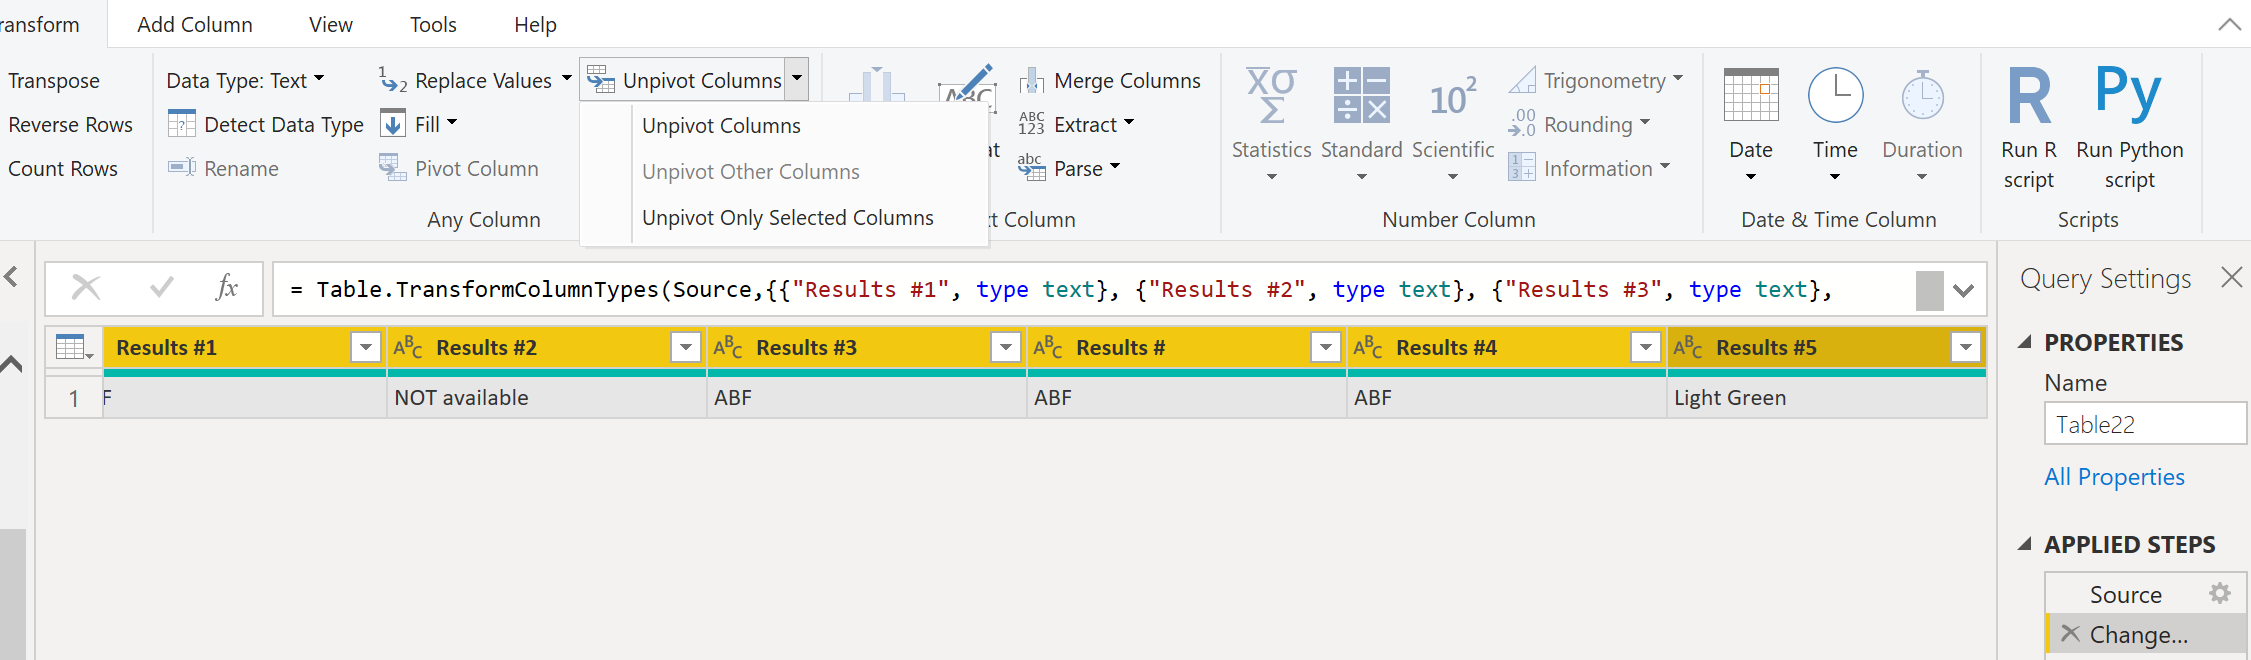The width and height of the screenshot is (2251, 660).
Task: Click data type icon of Results #2
Action: [x=408, y=347]
